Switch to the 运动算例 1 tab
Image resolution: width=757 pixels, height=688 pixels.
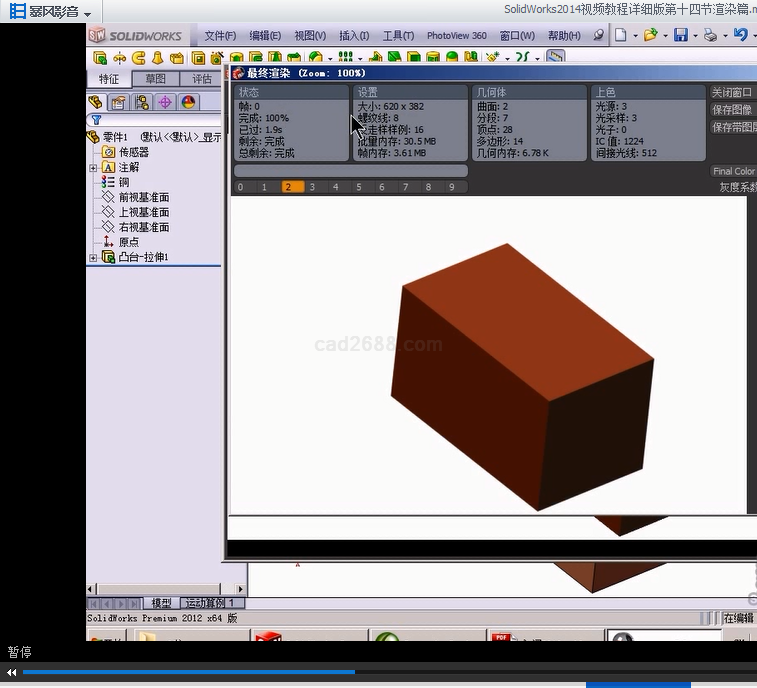point(211,603)
